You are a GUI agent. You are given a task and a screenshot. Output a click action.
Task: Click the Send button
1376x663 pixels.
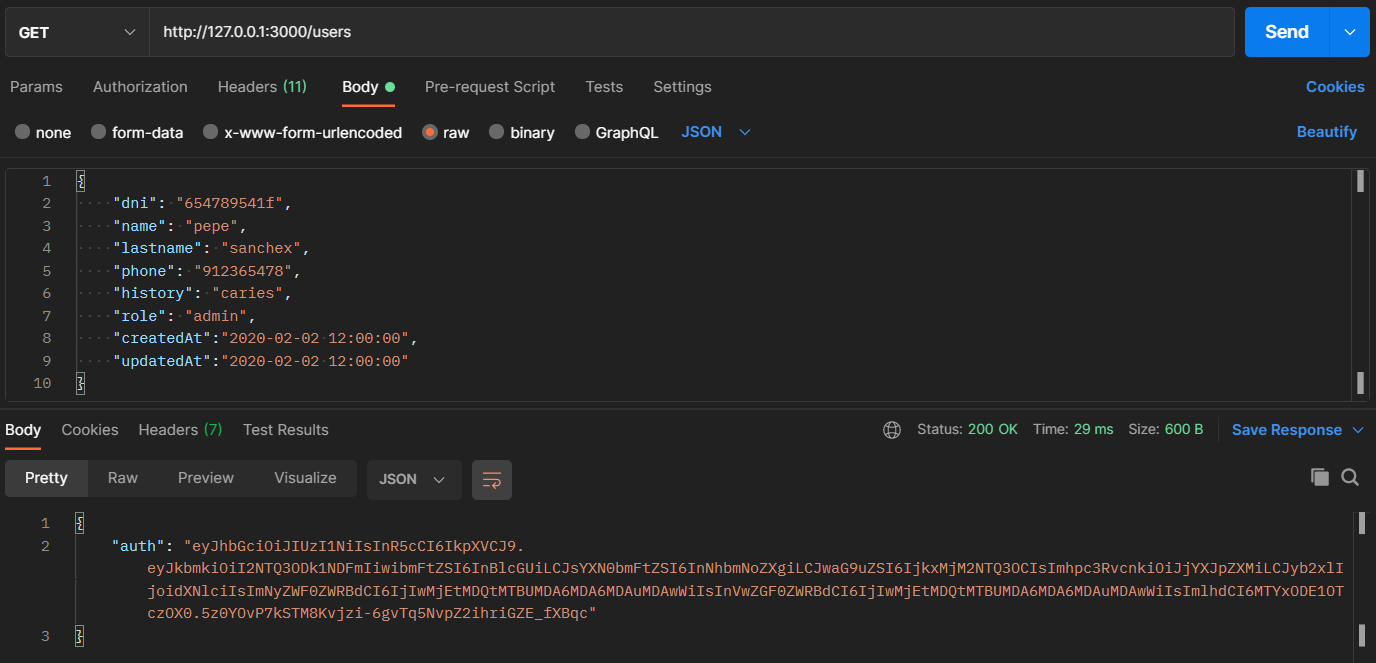(1286, 31)
